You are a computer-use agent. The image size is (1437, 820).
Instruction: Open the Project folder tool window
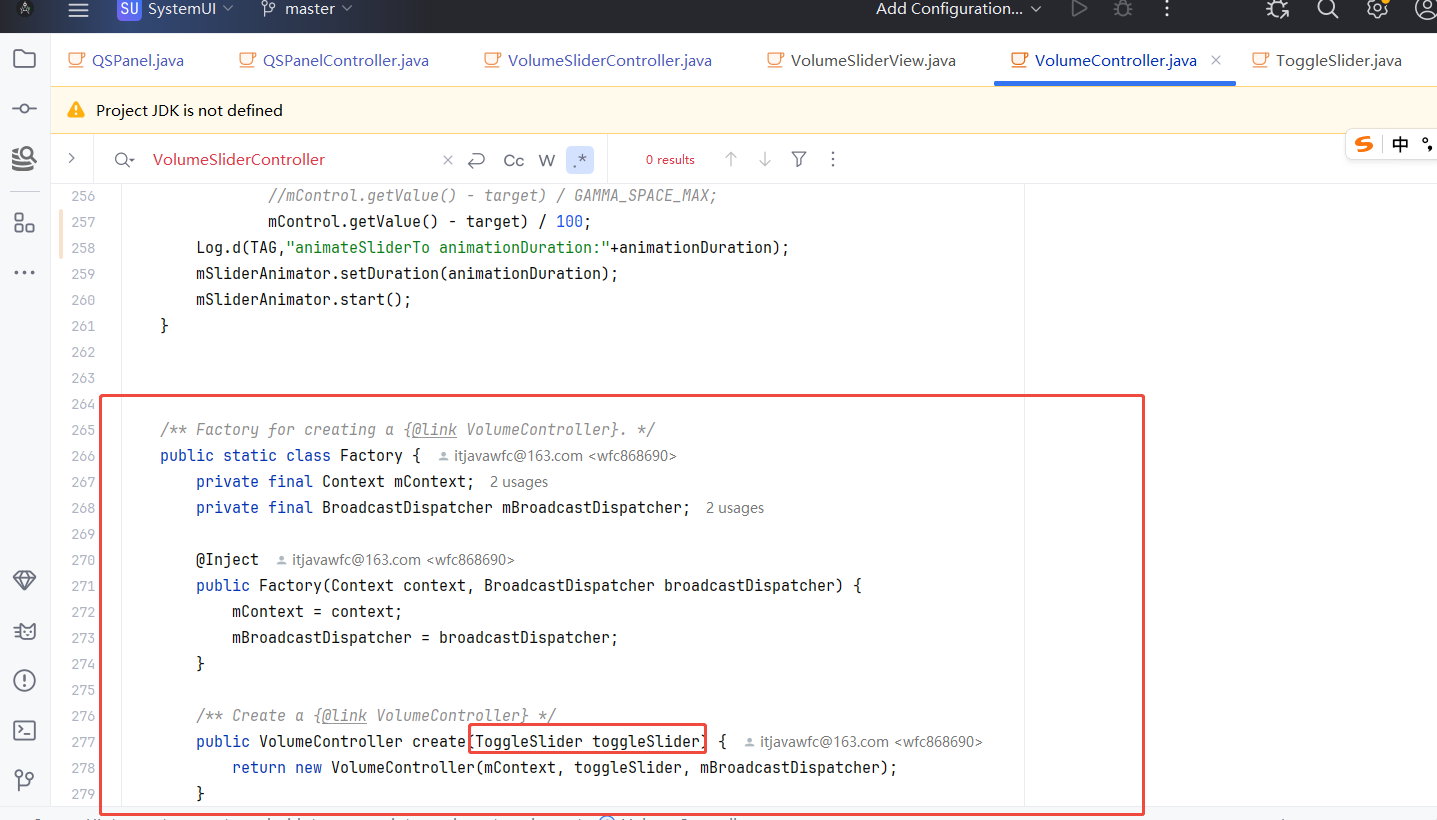24,59
